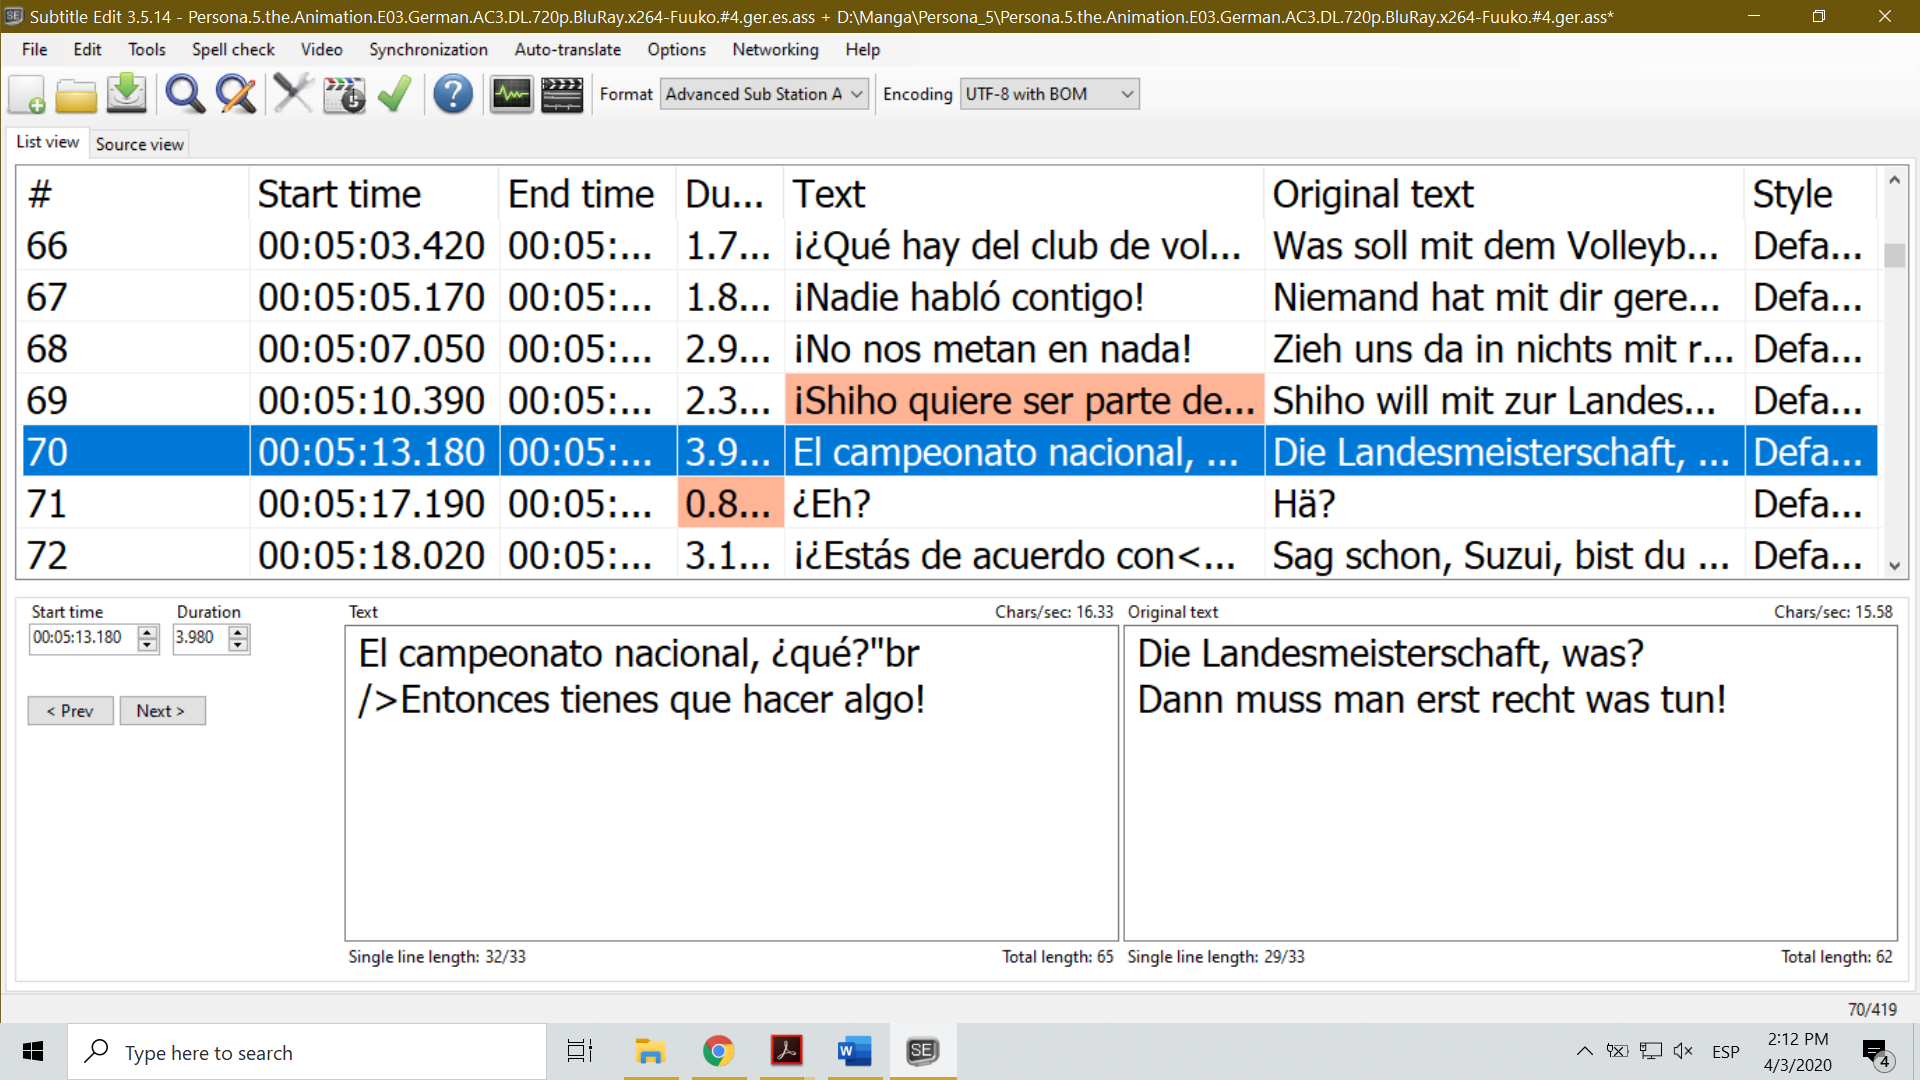Image resolution: width=1920 pixels, height=1080 pixels.
Task: Increase start time with the up spinner
Action: (148, 631)
